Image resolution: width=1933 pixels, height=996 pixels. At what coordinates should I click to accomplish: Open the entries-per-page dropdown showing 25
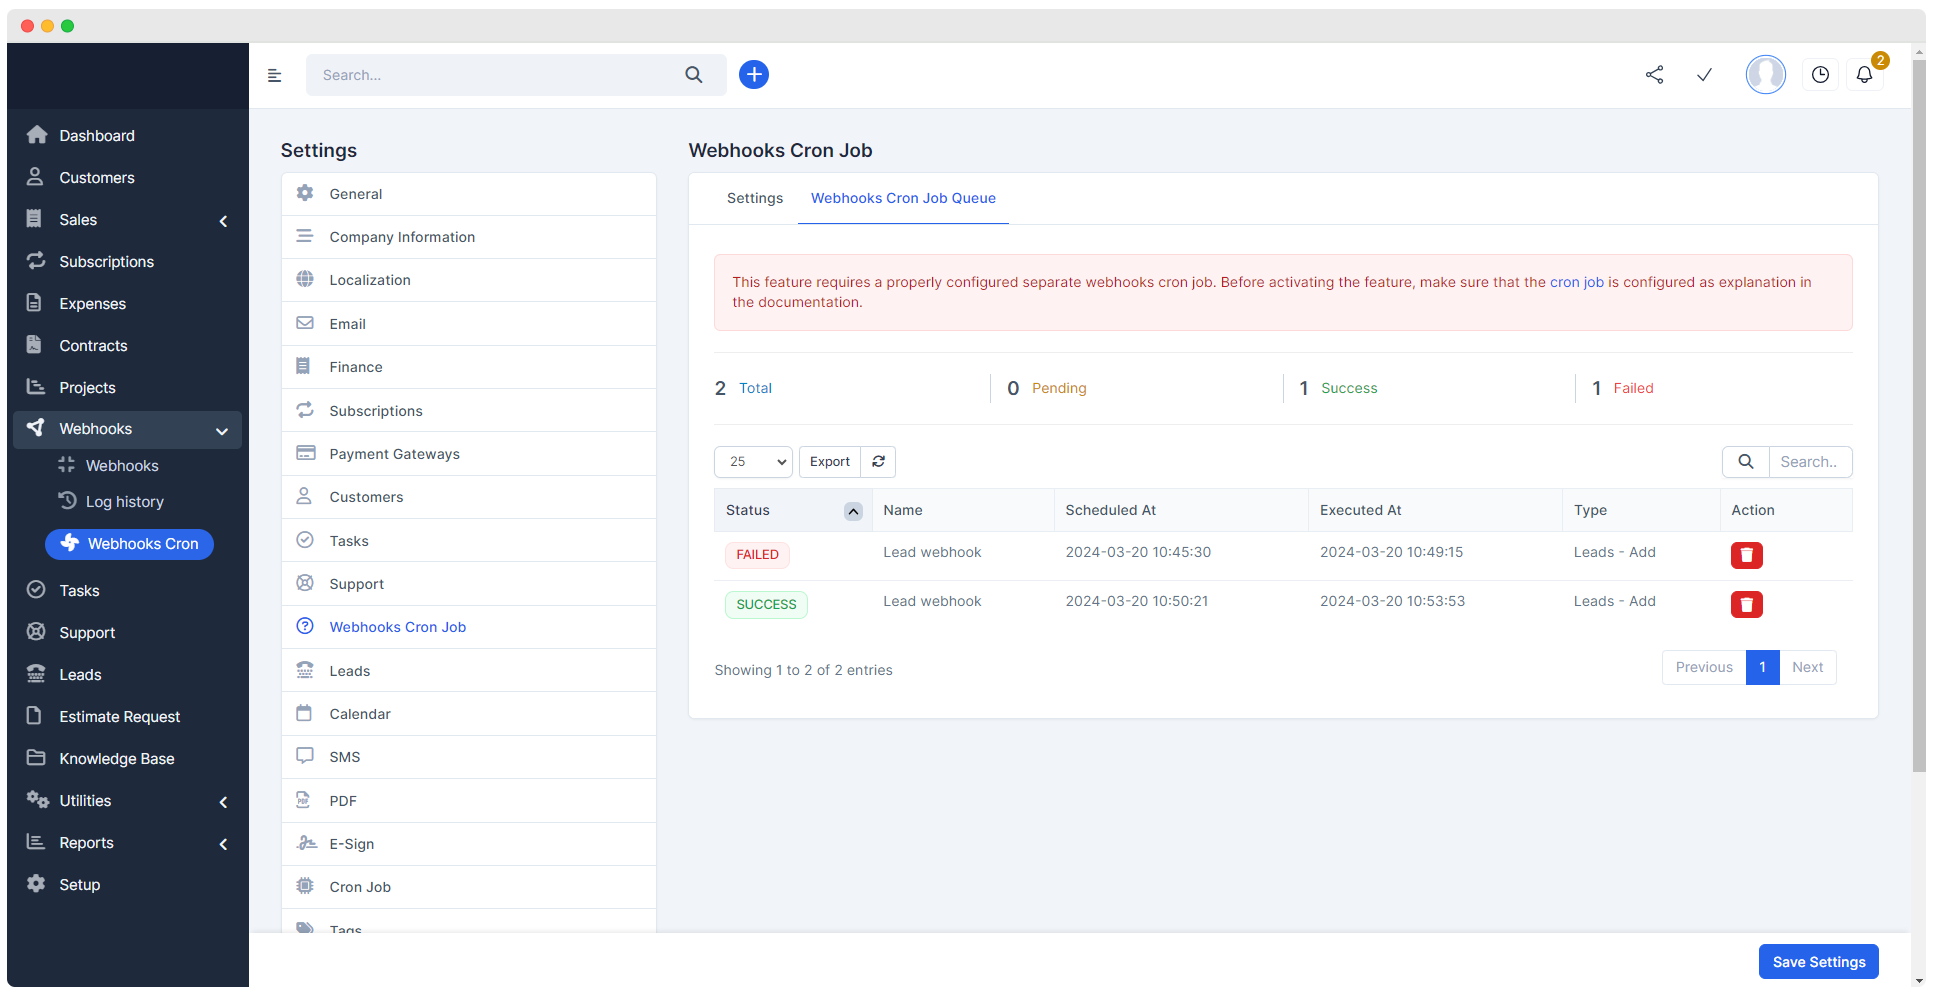[753, 461]
